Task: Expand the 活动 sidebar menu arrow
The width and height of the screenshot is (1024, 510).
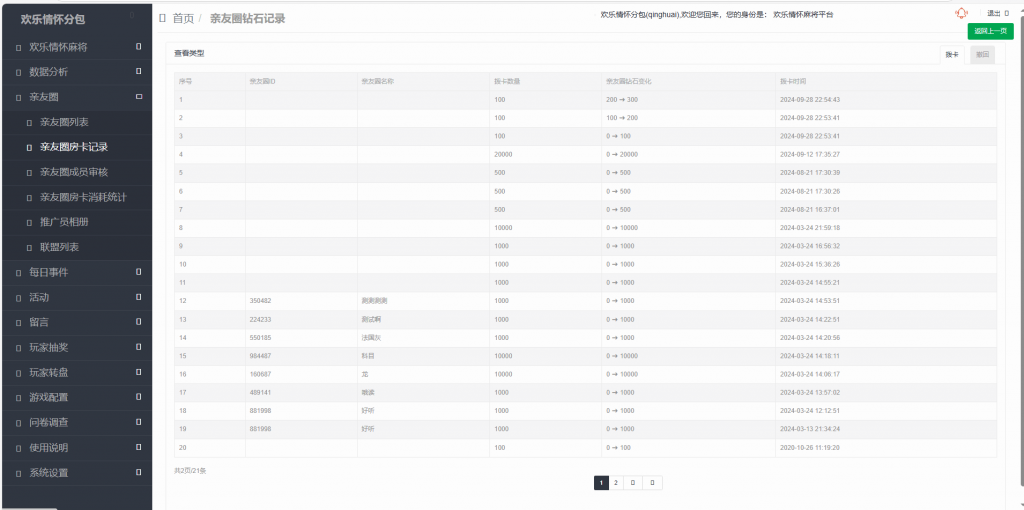Action: [x=138, y=297]
